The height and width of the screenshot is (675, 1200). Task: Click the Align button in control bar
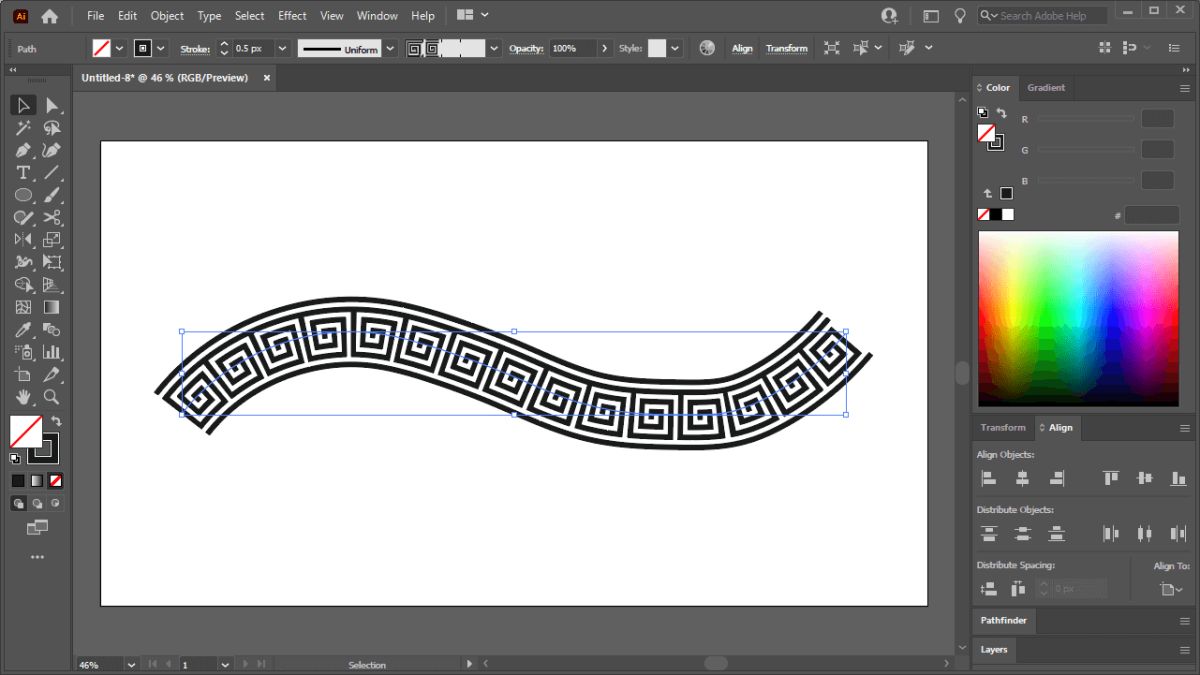pyautogui.click(x=742, y=48)
